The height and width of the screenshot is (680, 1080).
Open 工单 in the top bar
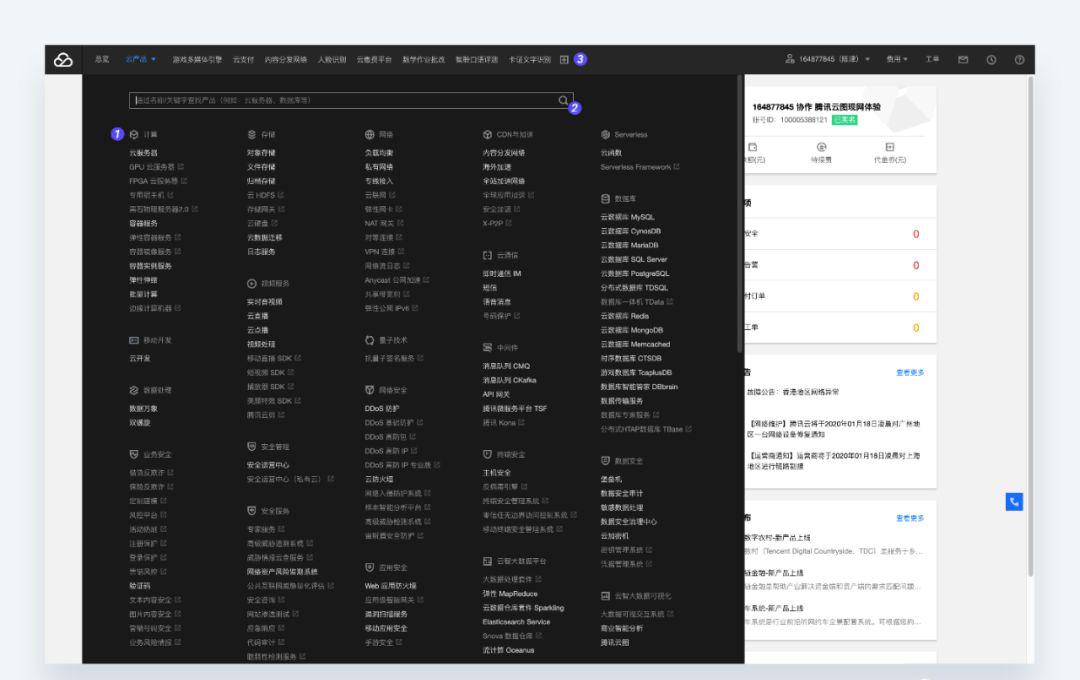[932, 60]
